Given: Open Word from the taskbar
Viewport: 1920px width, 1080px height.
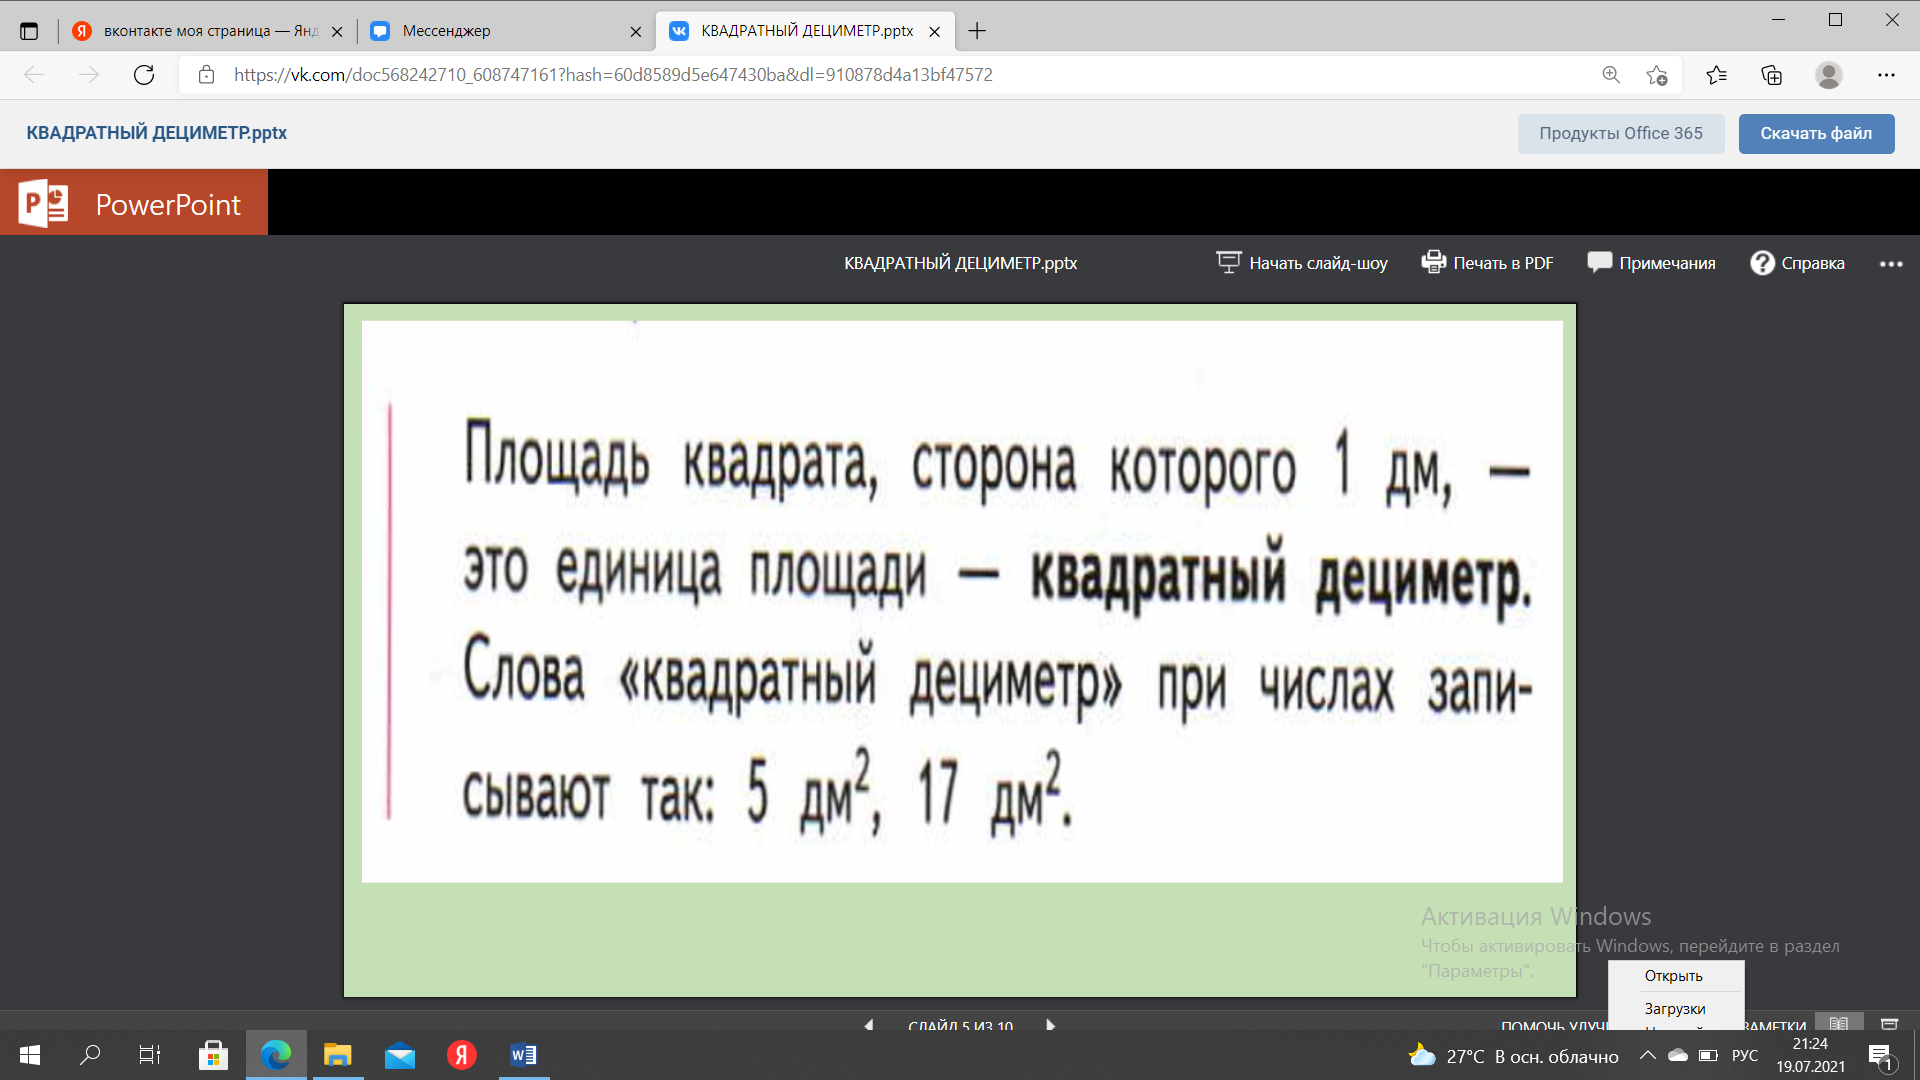Looking at the screenshot, I should 523,1055.
